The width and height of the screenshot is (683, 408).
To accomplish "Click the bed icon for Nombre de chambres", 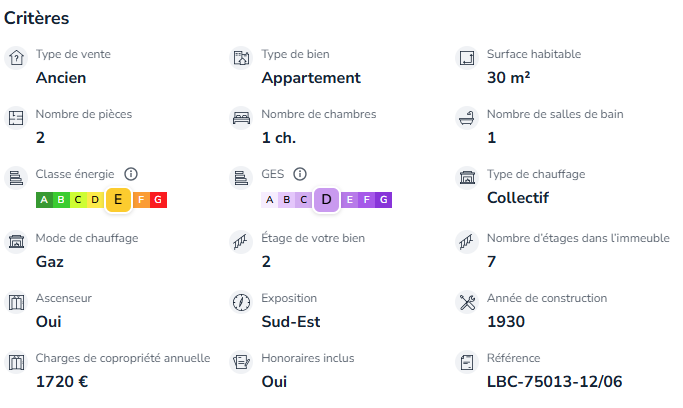I will point(241,119).
